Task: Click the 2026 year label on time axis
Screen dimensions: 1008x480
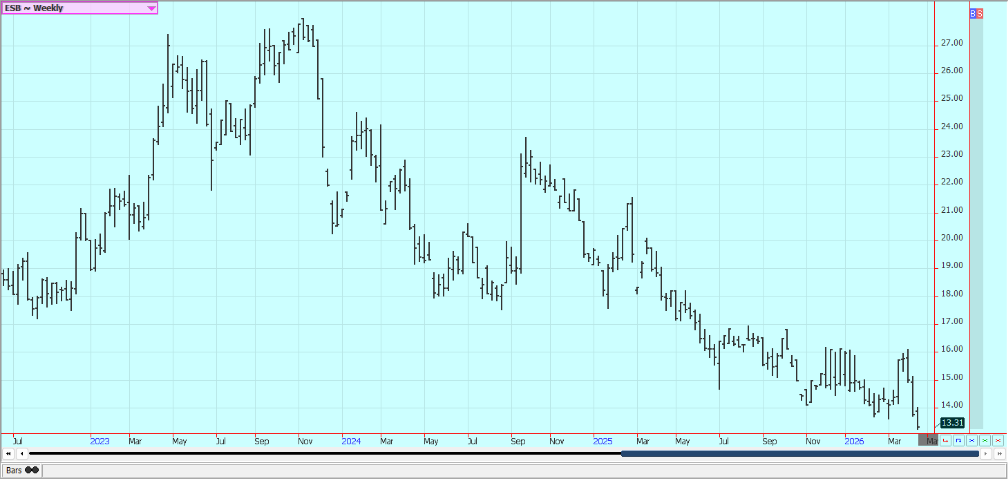Action: (x=853, y=440)
